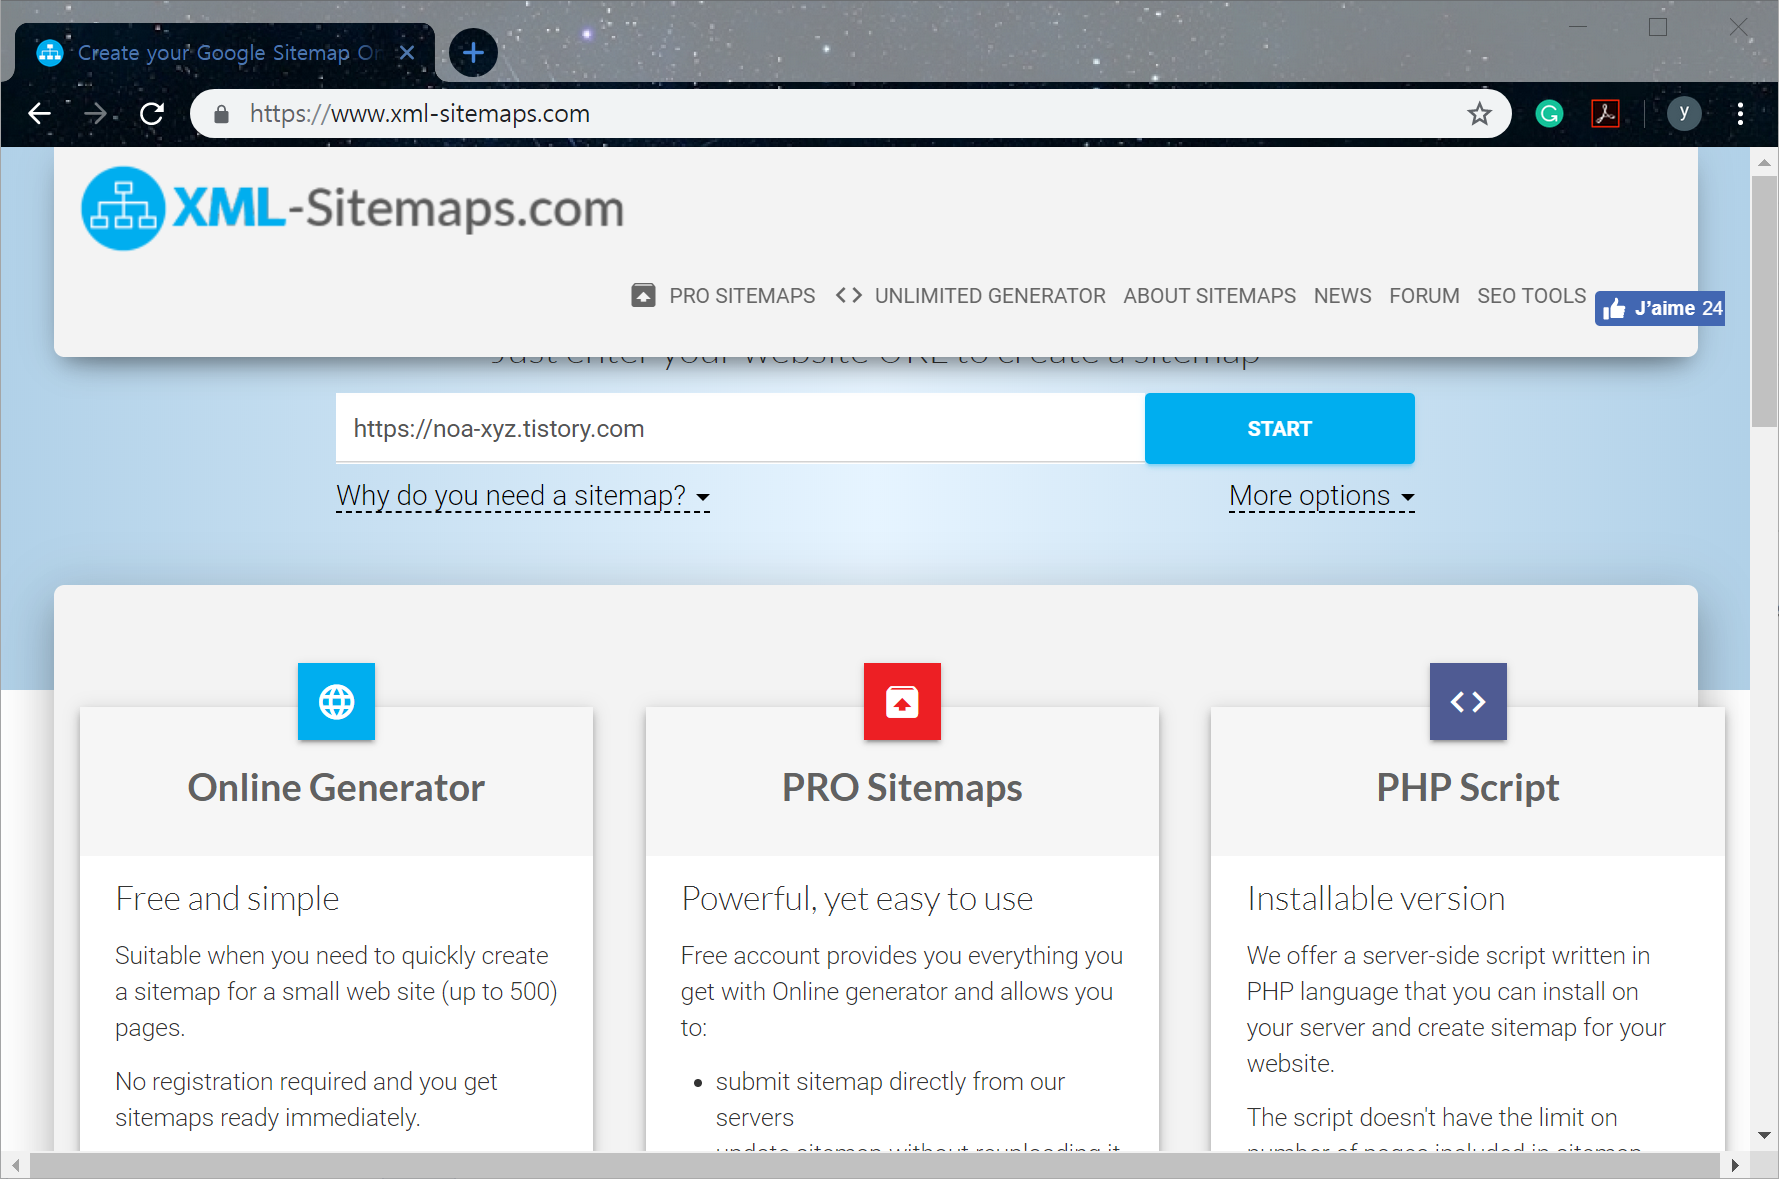Open the UNLIMITED GENERATOR menu item
The height and width of the screenshot is (1179, 1779).
click(x=990, y=296)
